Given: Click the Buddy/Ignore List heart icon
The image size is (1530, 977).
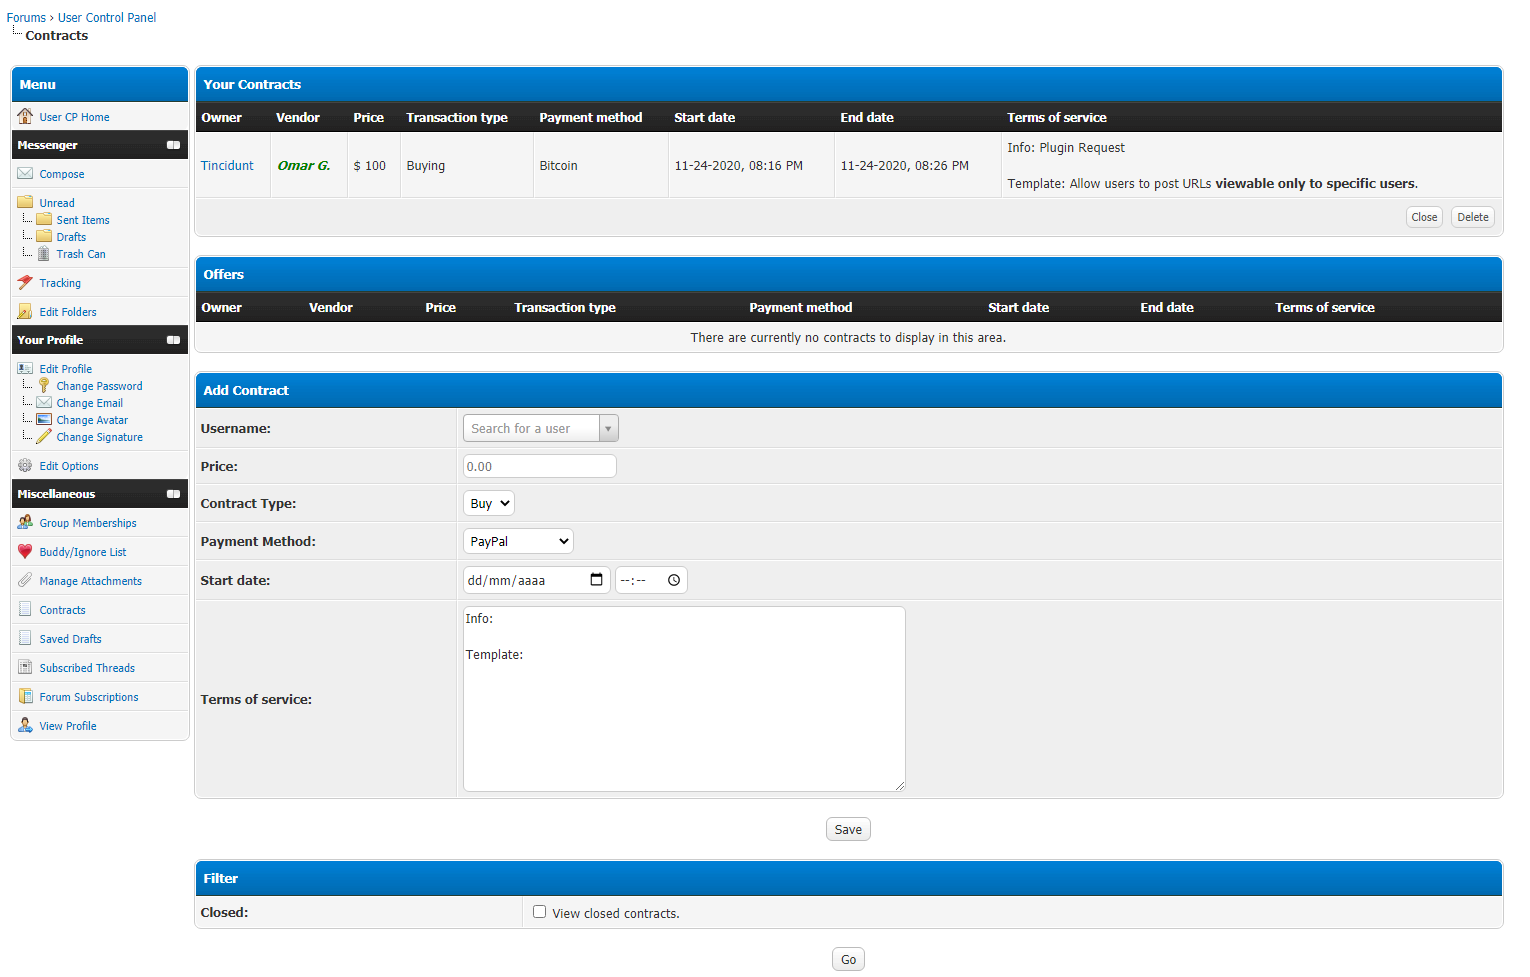Looking at the screenshot, I should (x=25, y=552).
